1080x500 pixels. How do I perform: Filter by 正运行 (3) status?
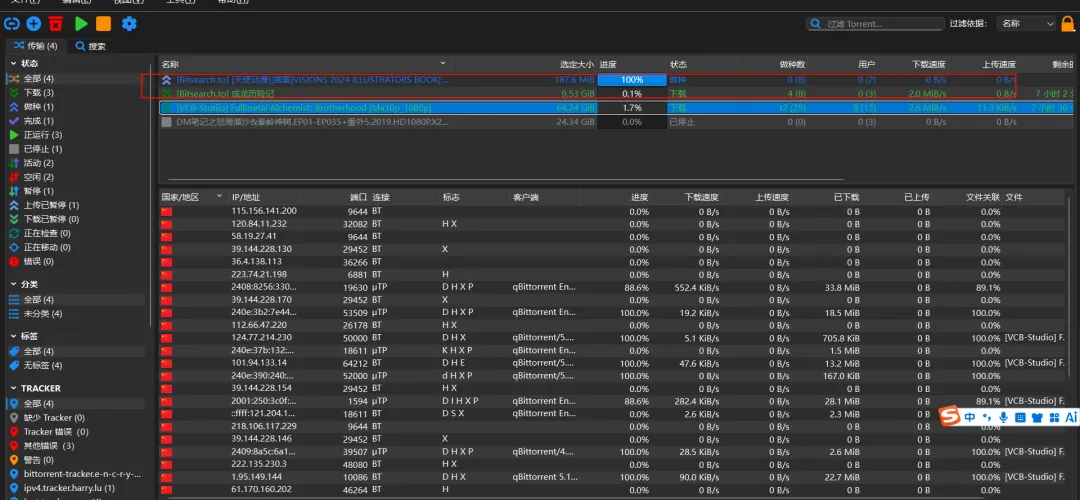point(76,135)
